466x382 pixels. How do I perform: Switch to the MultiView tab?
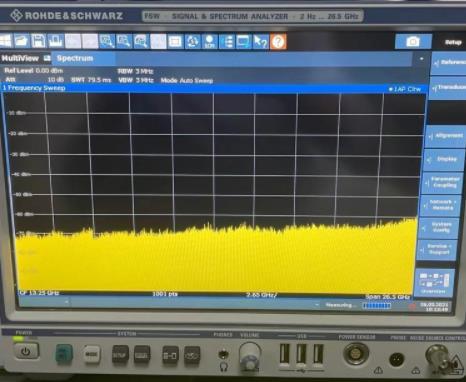25,58
